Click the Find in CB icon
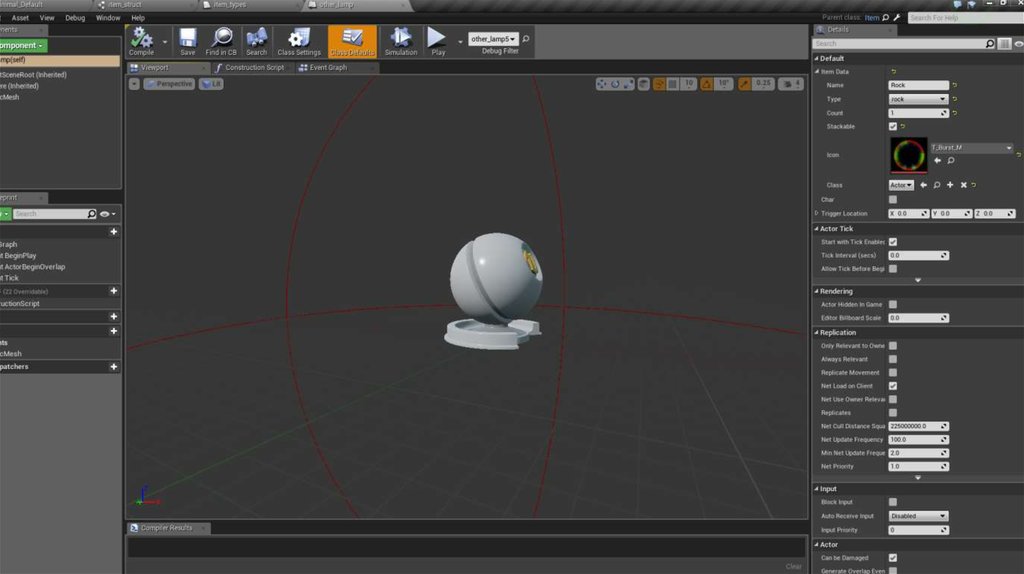Screen dimensions: 1024x574 221,41
